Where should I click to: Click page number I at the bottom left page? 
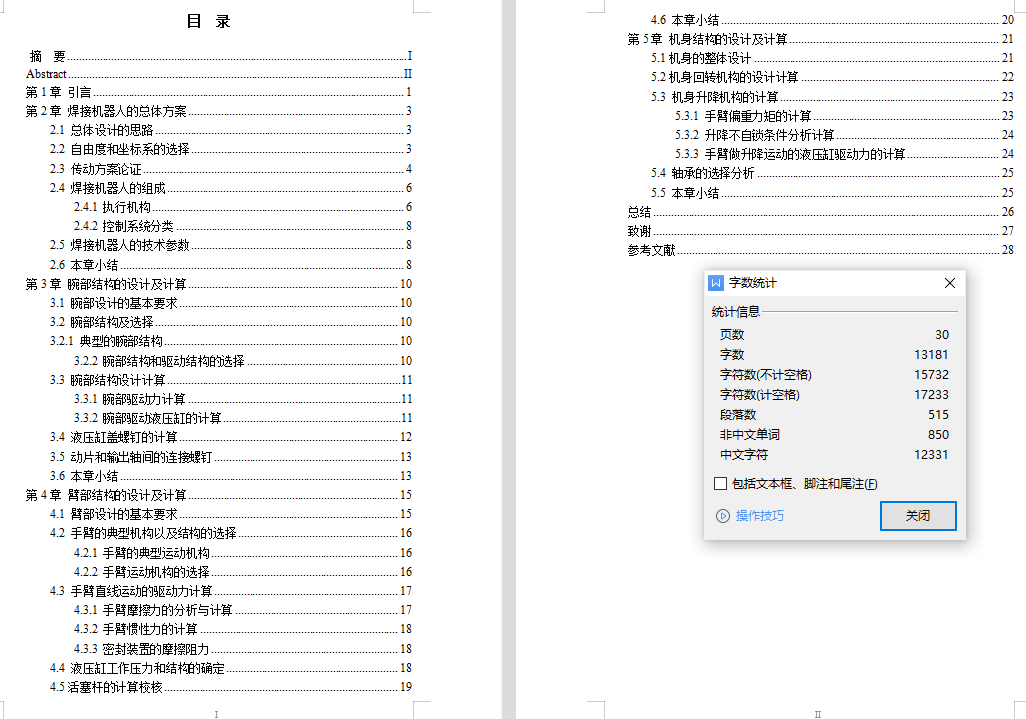point(214,713)
